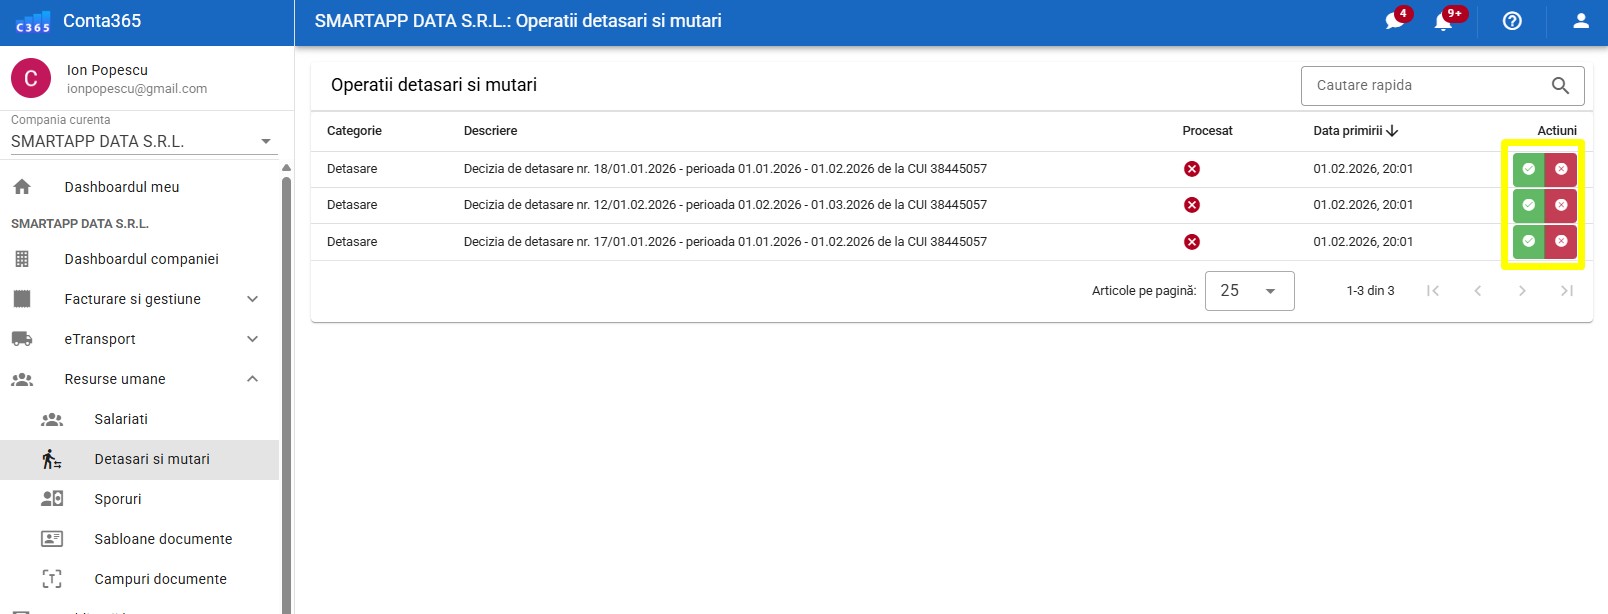Focus the Cautare rapida search field
Viewport: 1608px width, 614px height.
point(1425,86)
